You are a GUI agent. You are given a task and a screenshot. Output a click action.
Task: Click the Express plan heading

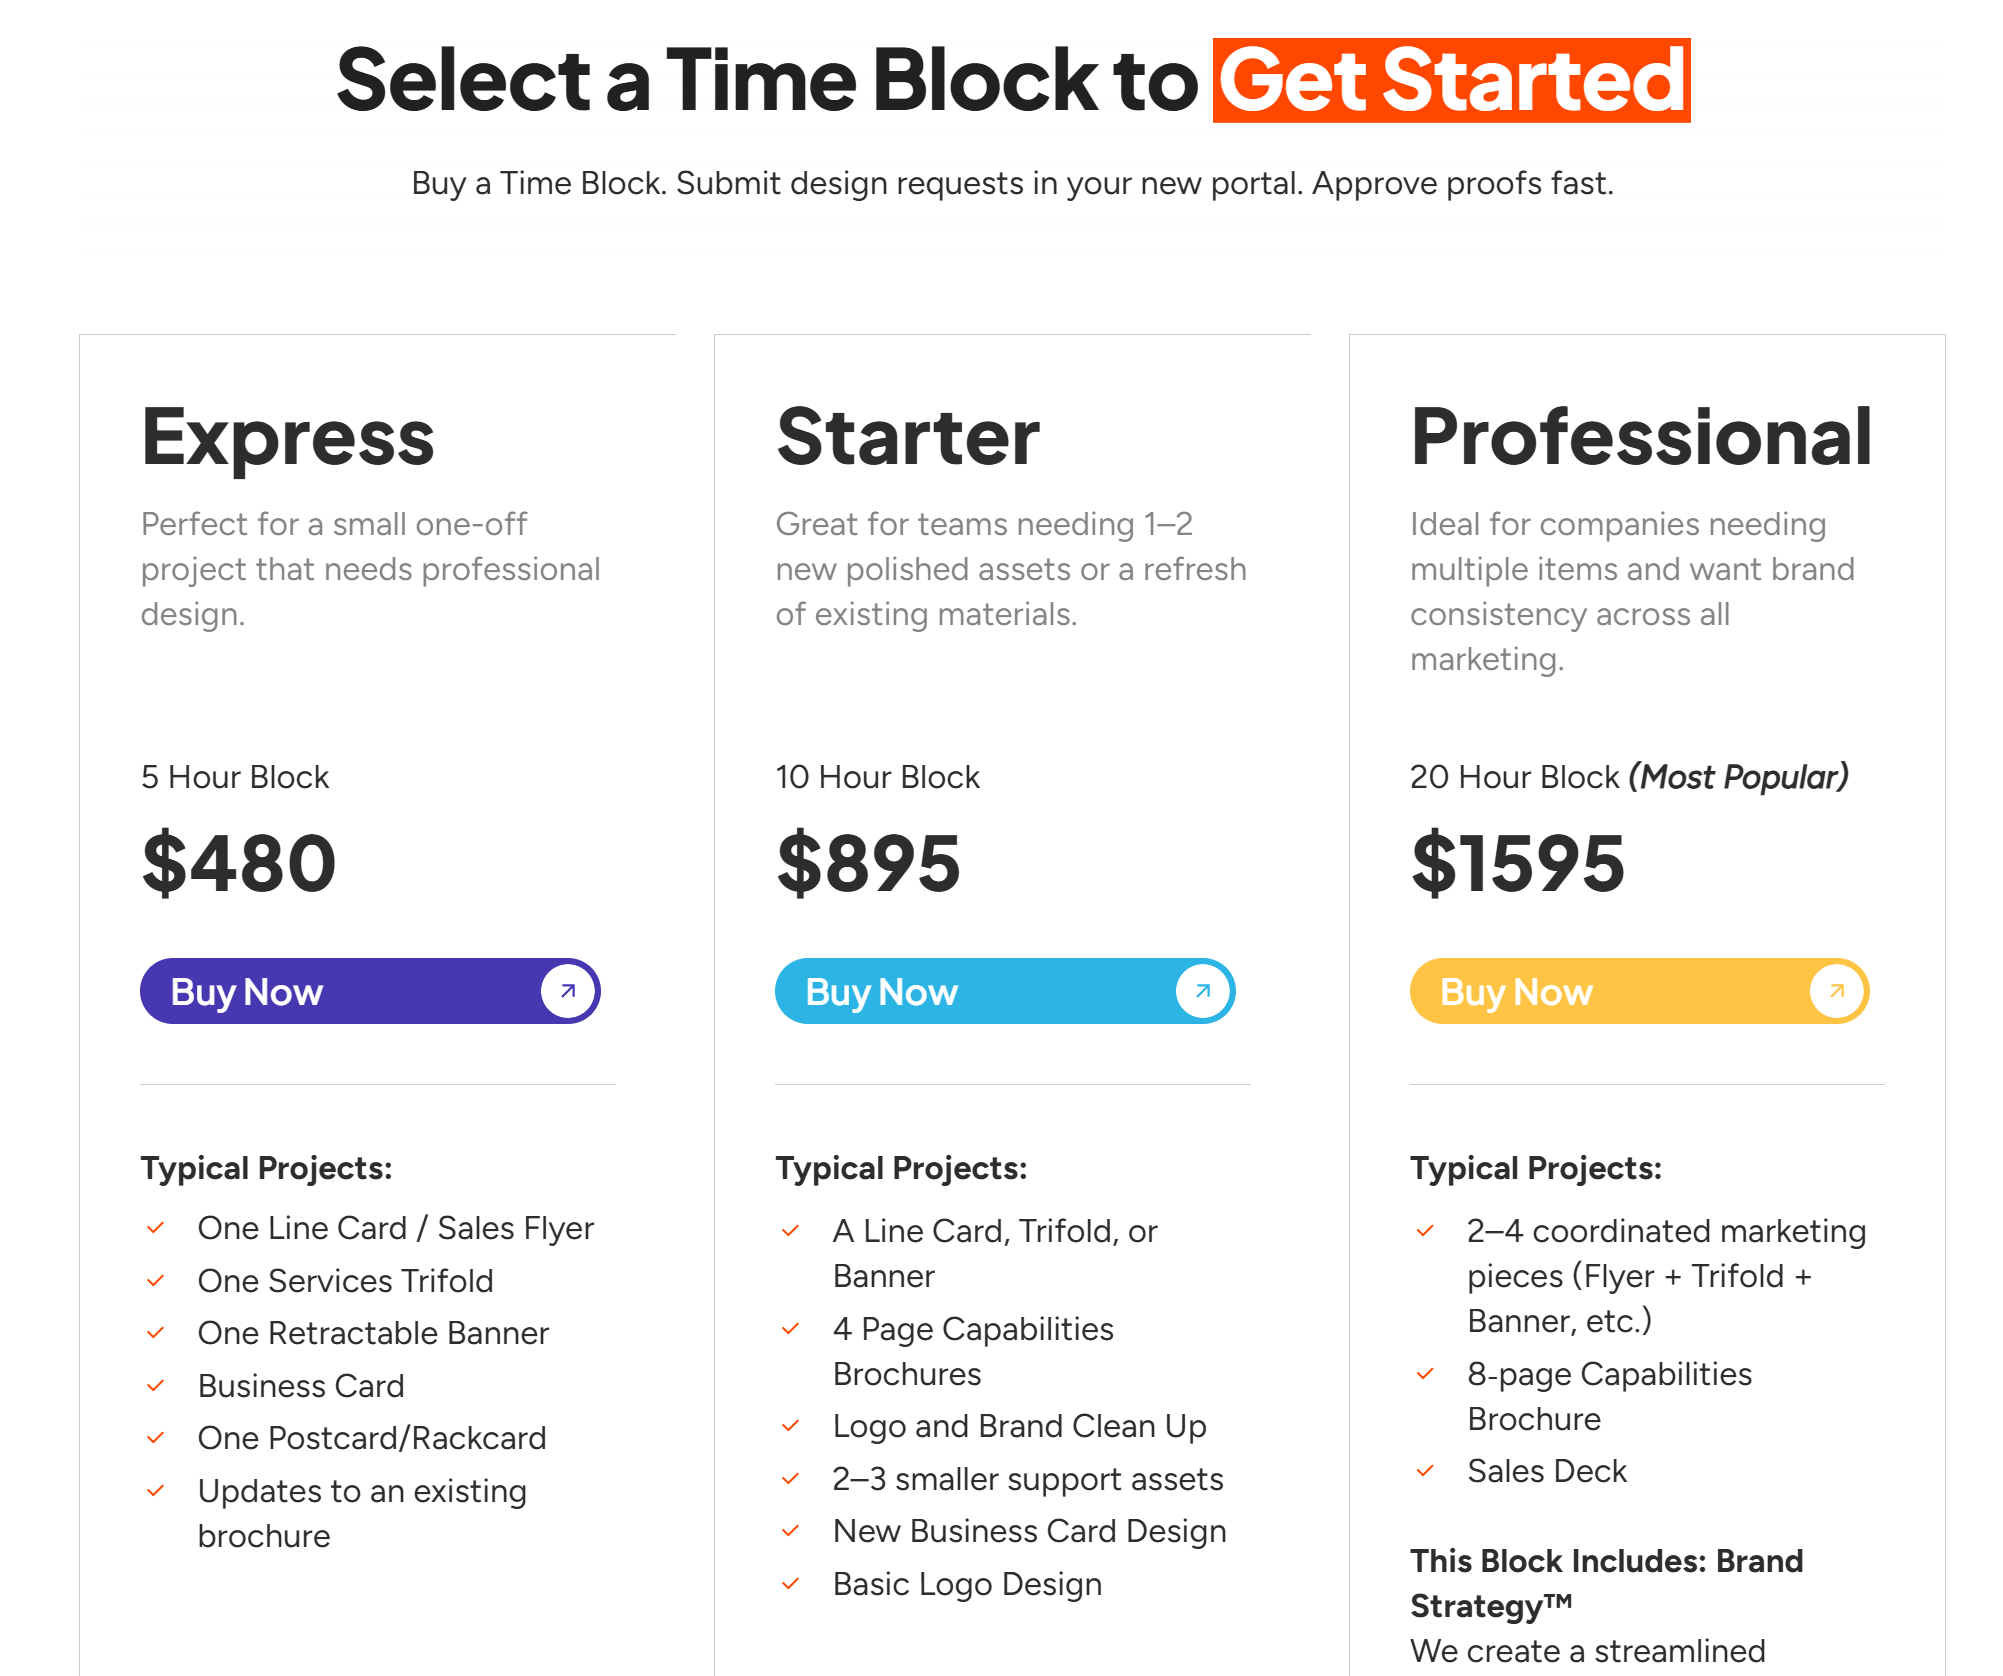click(288, 437)
